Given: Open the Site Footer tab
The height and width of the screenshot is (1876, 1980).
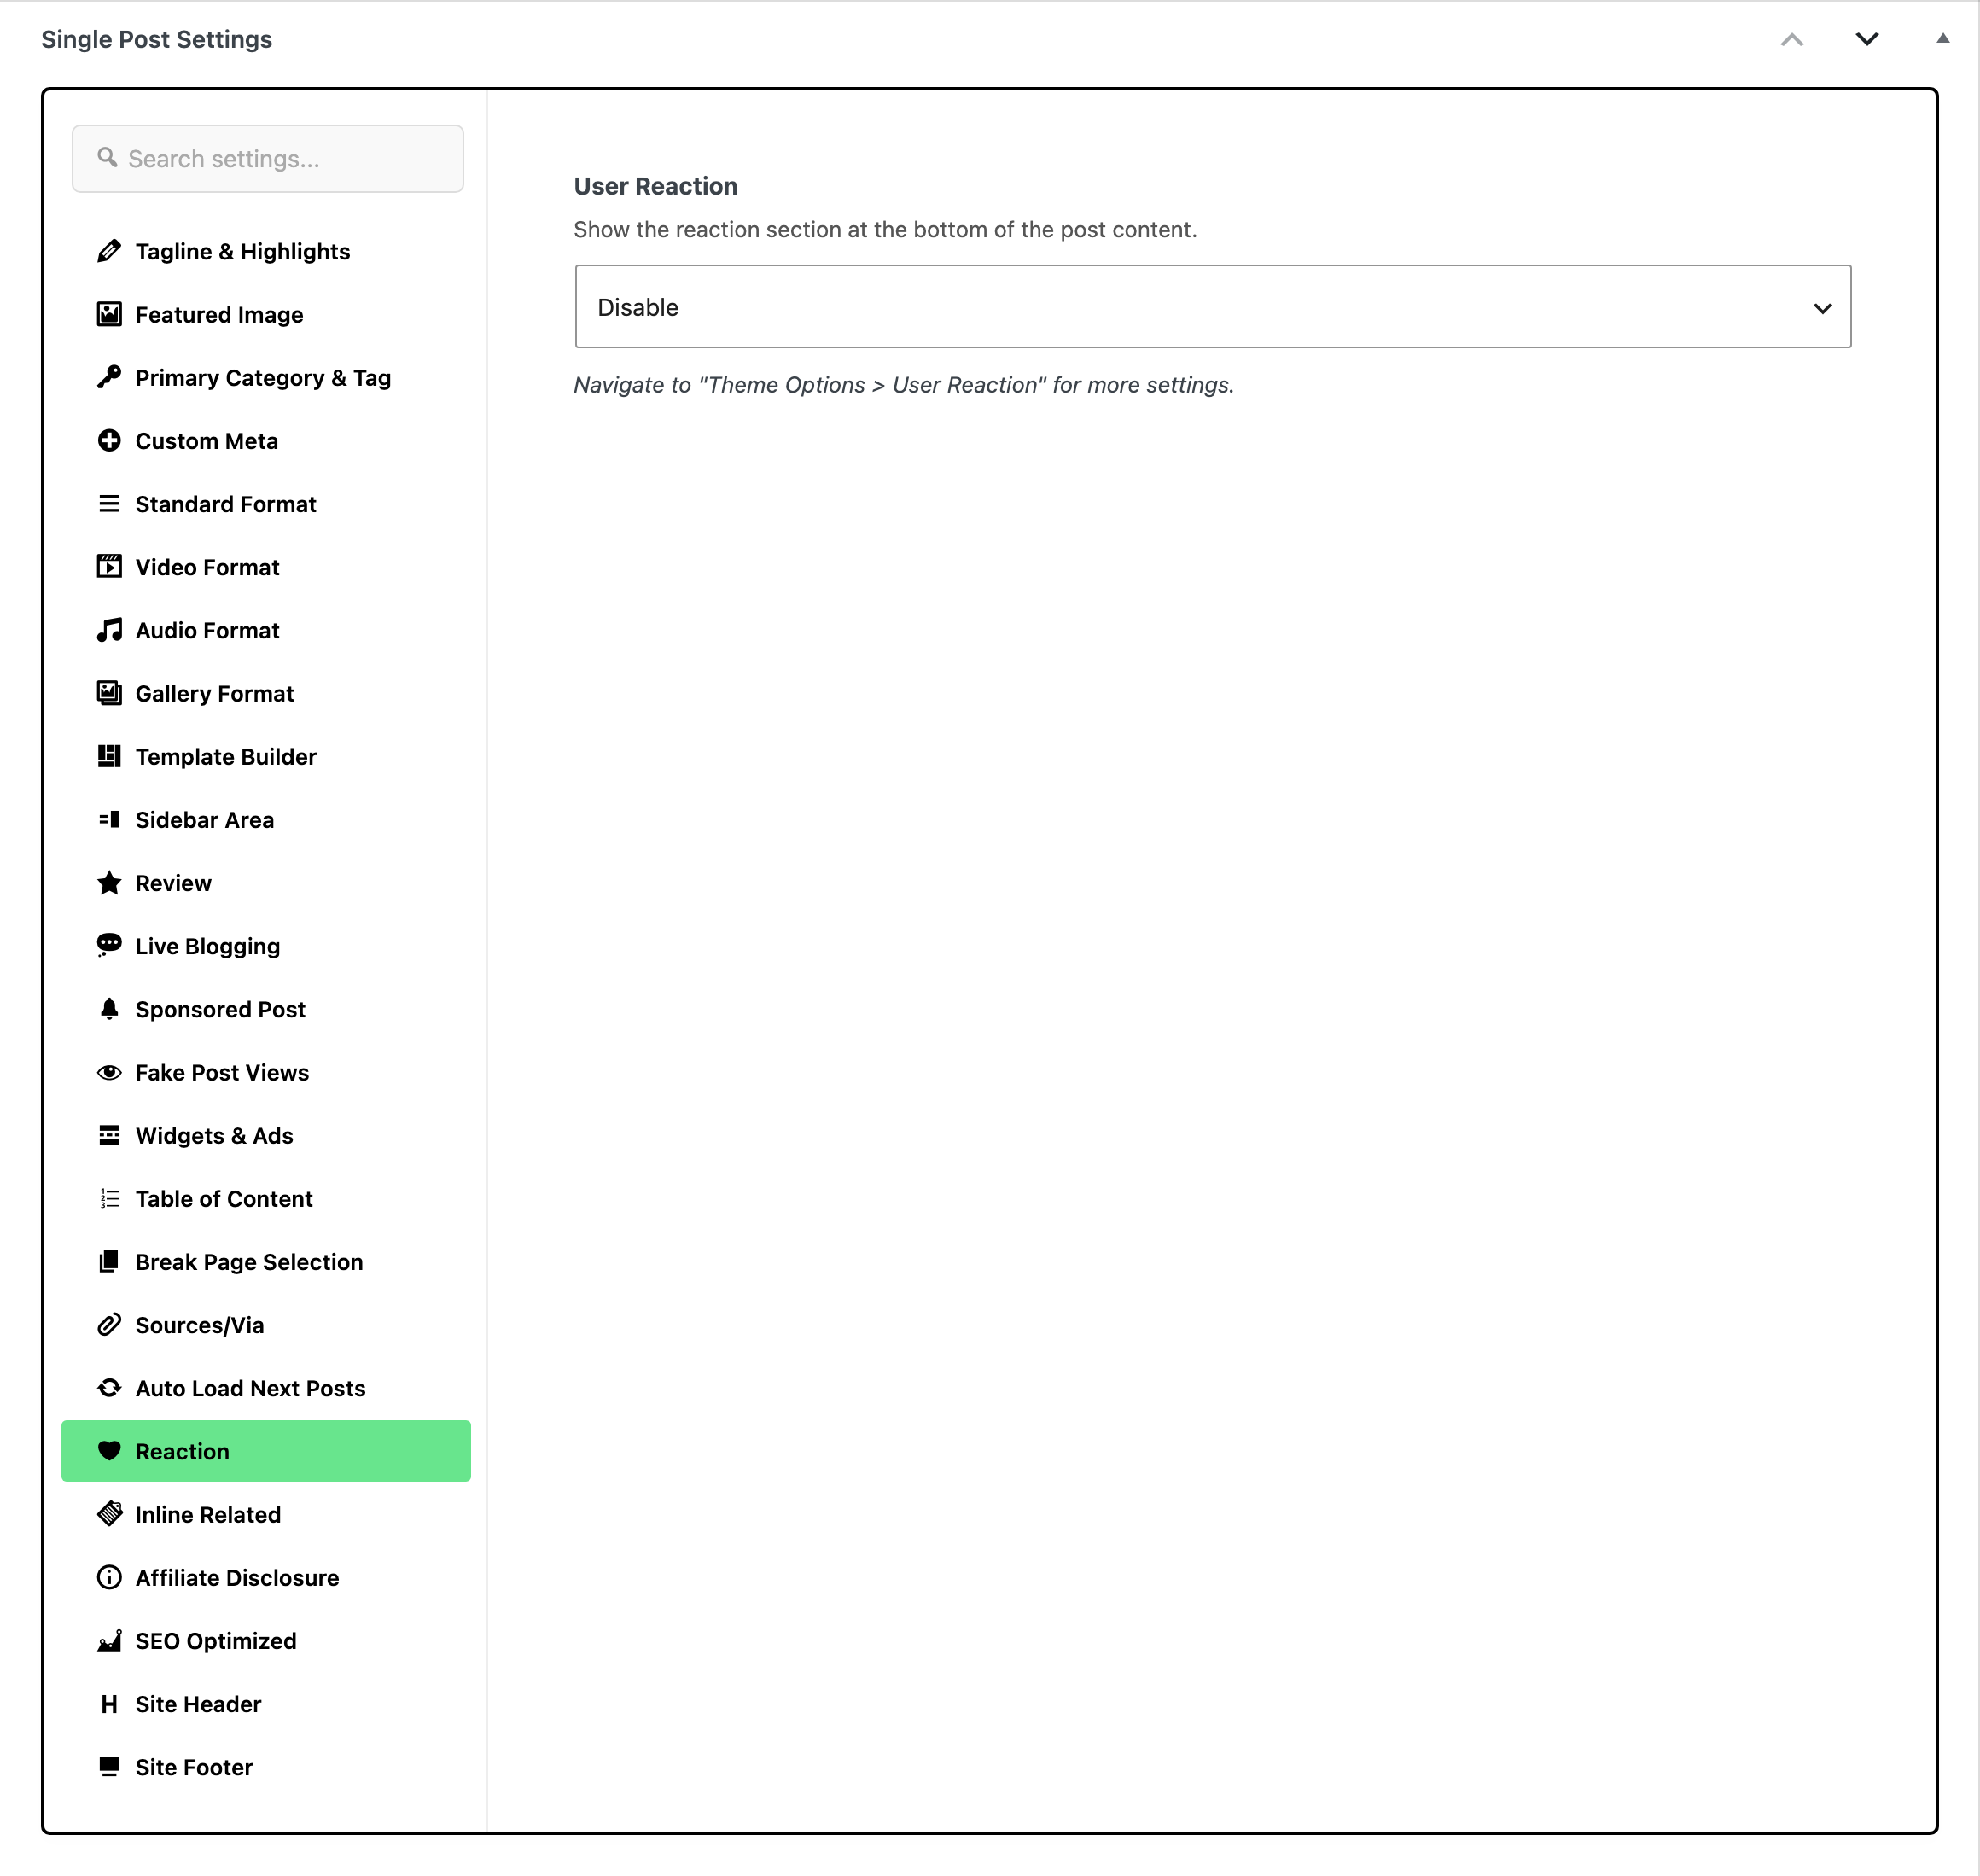Looking at the screenshot, I should [x=266, y=1767].
